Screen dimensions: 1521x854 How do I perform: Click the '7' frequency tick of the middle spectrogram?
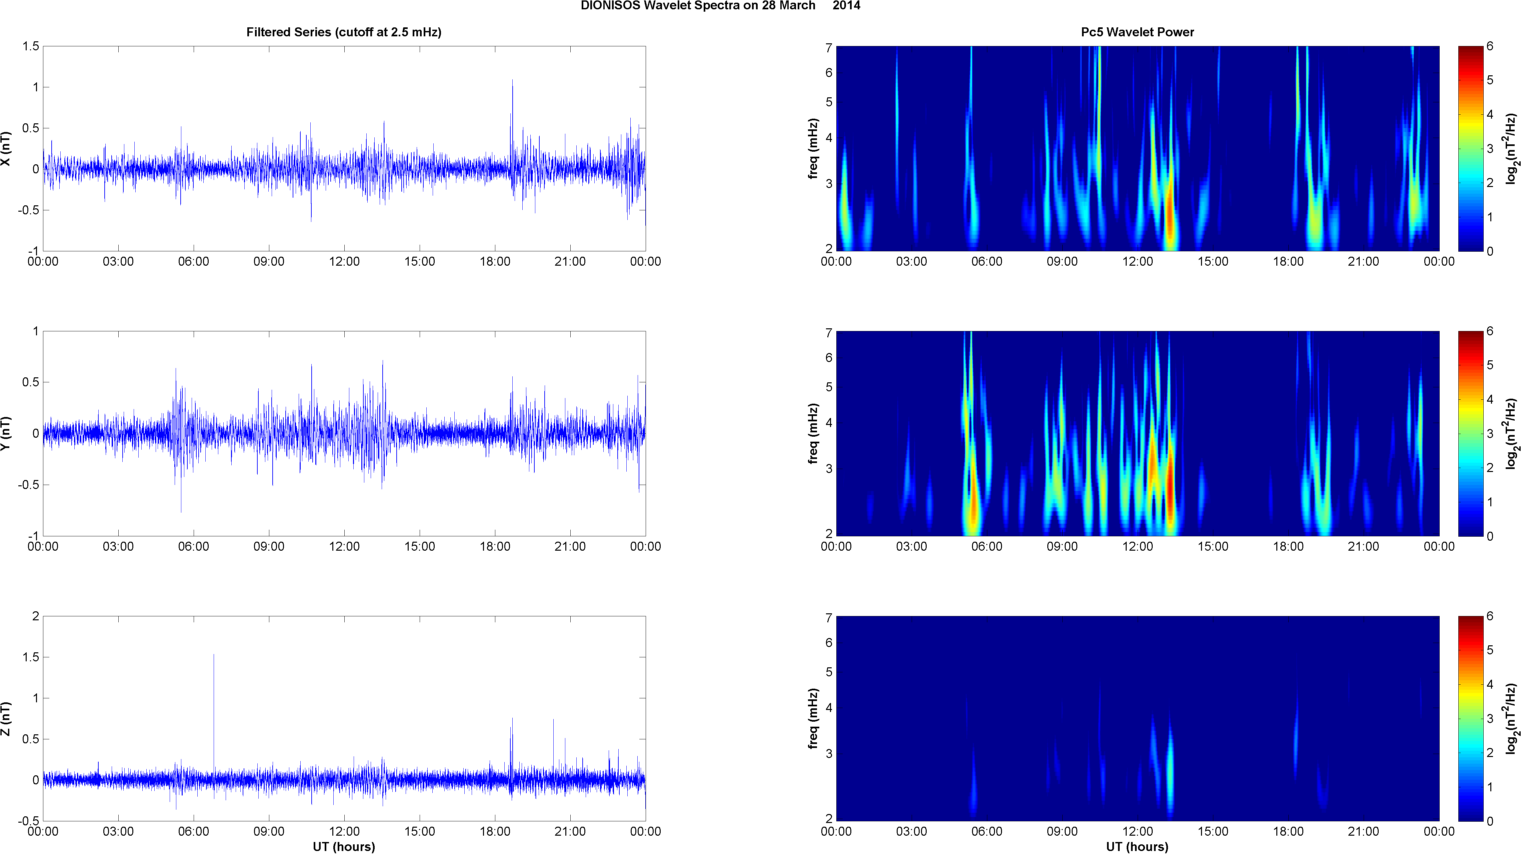tap(828, 333)
